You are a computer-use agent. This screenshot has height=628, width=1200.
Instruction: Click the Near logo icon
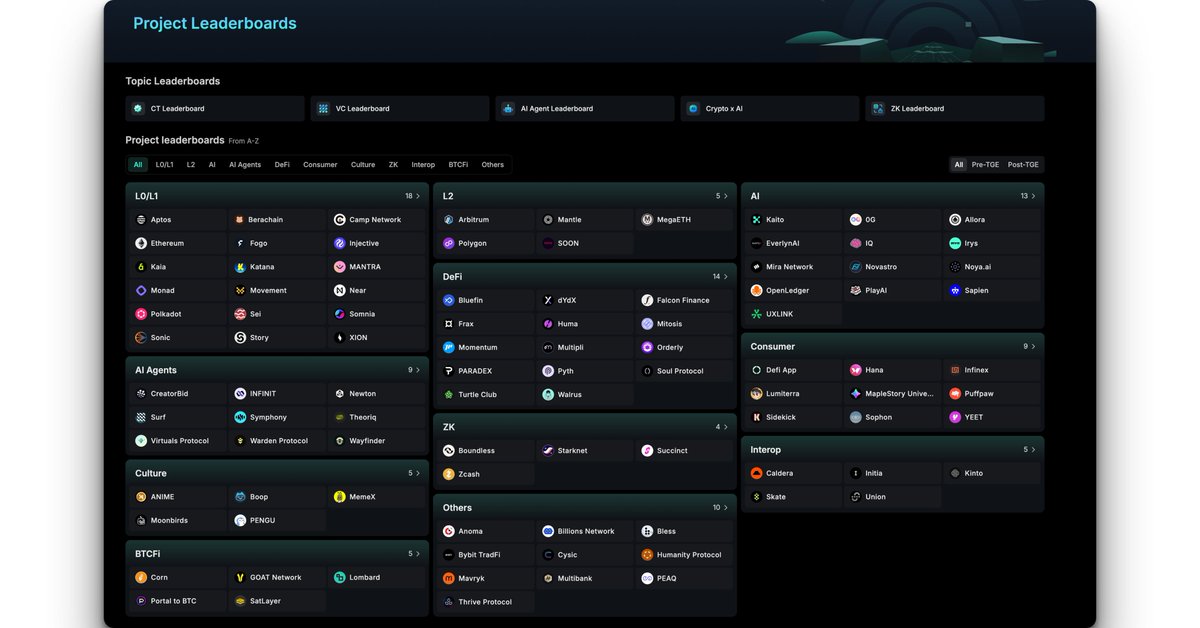340,290
